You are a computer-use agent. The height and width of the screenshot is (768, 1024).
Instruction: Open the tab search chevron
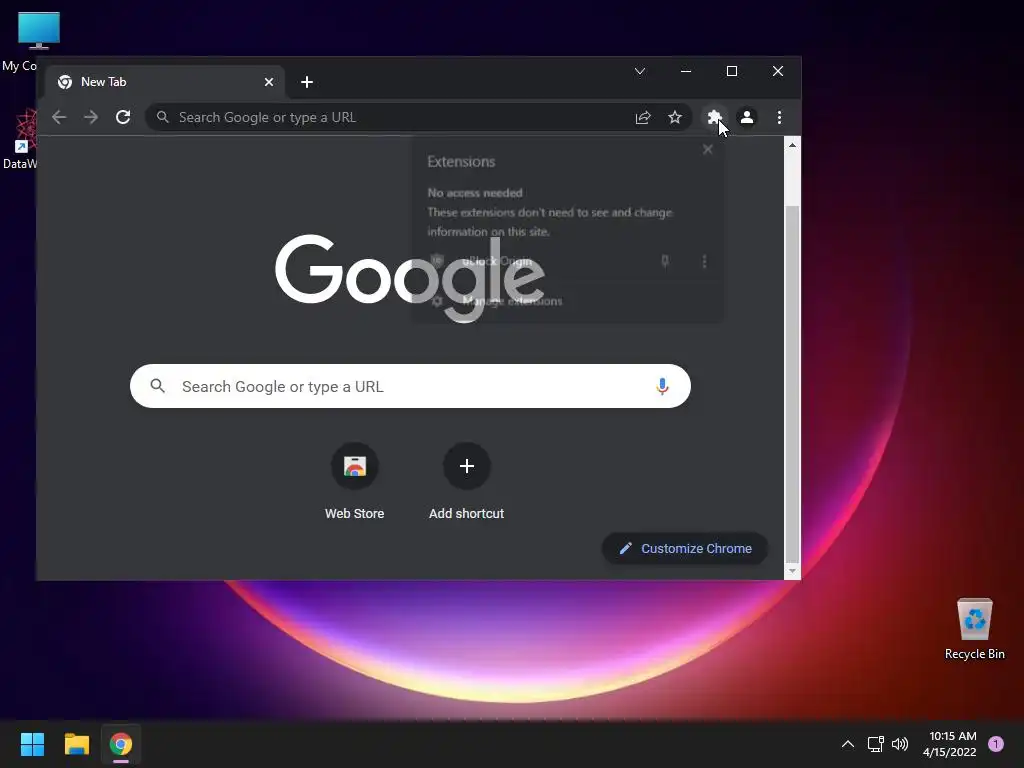pyautogui.click(x=640, y=71)
